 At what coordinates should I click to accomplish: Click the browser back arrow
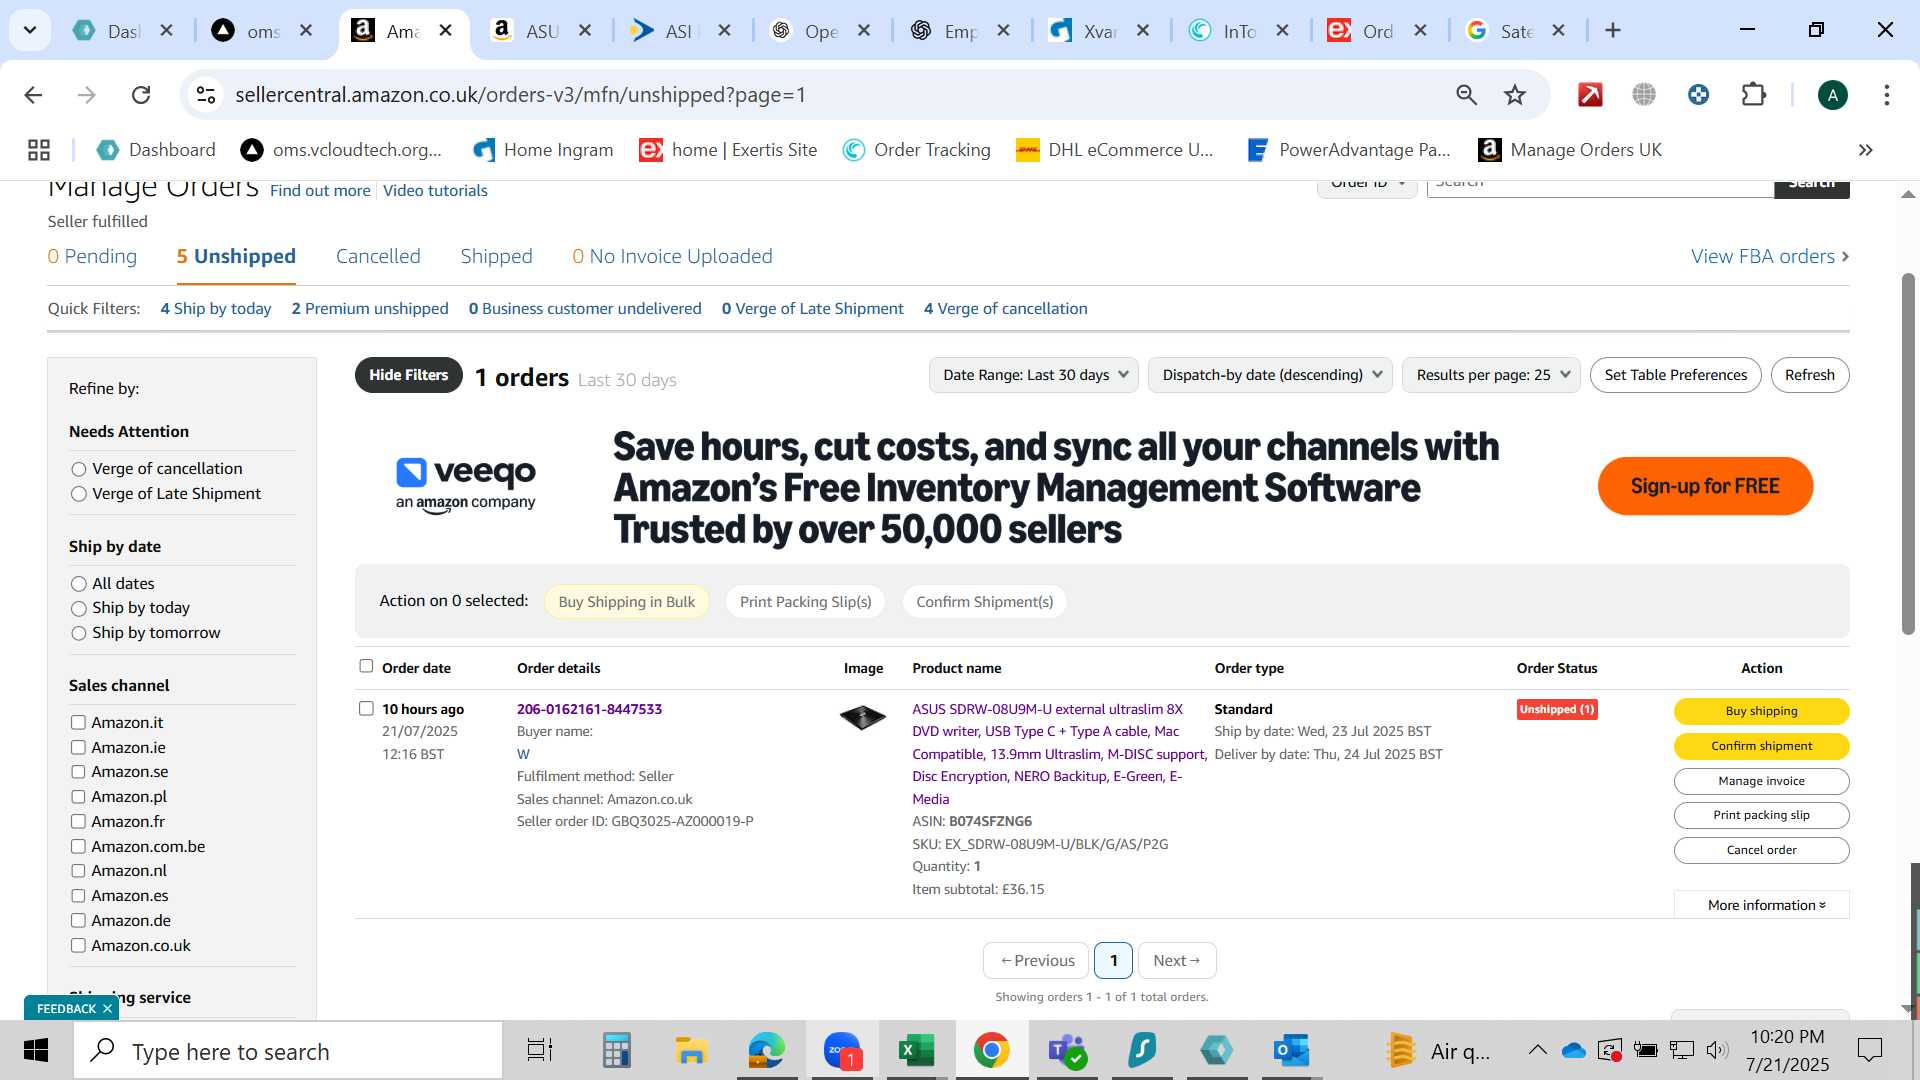pos(33,95)
